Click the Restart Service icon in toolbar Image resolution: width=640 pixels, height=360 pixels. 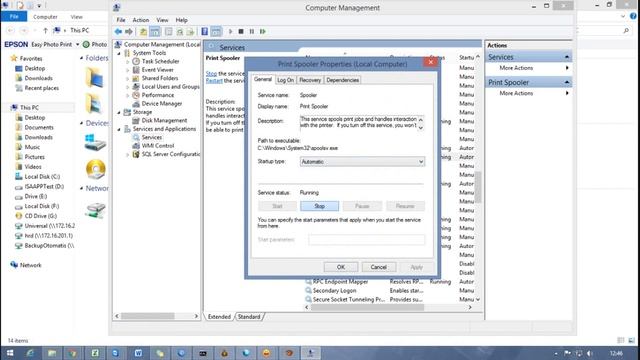point(262,31)
